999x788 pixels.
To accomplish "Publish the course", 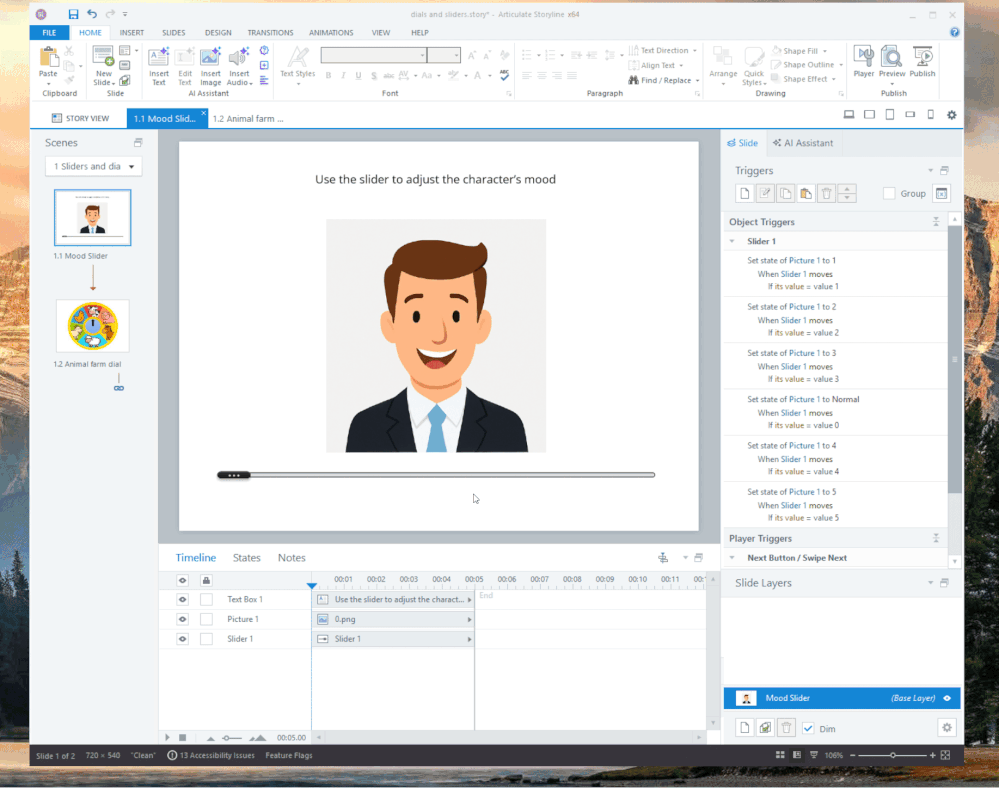I will pos(922,62).
